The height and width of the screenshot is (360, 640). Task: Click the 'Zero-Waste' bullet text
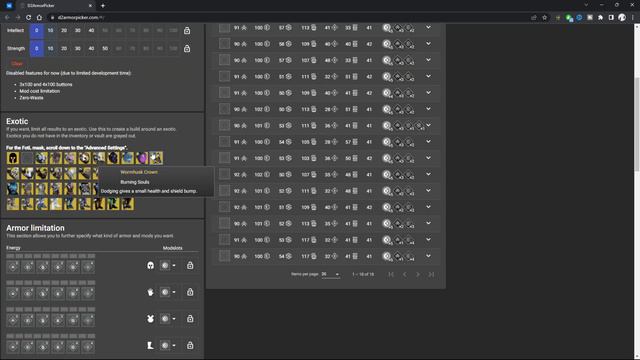(x=31, y=98)
